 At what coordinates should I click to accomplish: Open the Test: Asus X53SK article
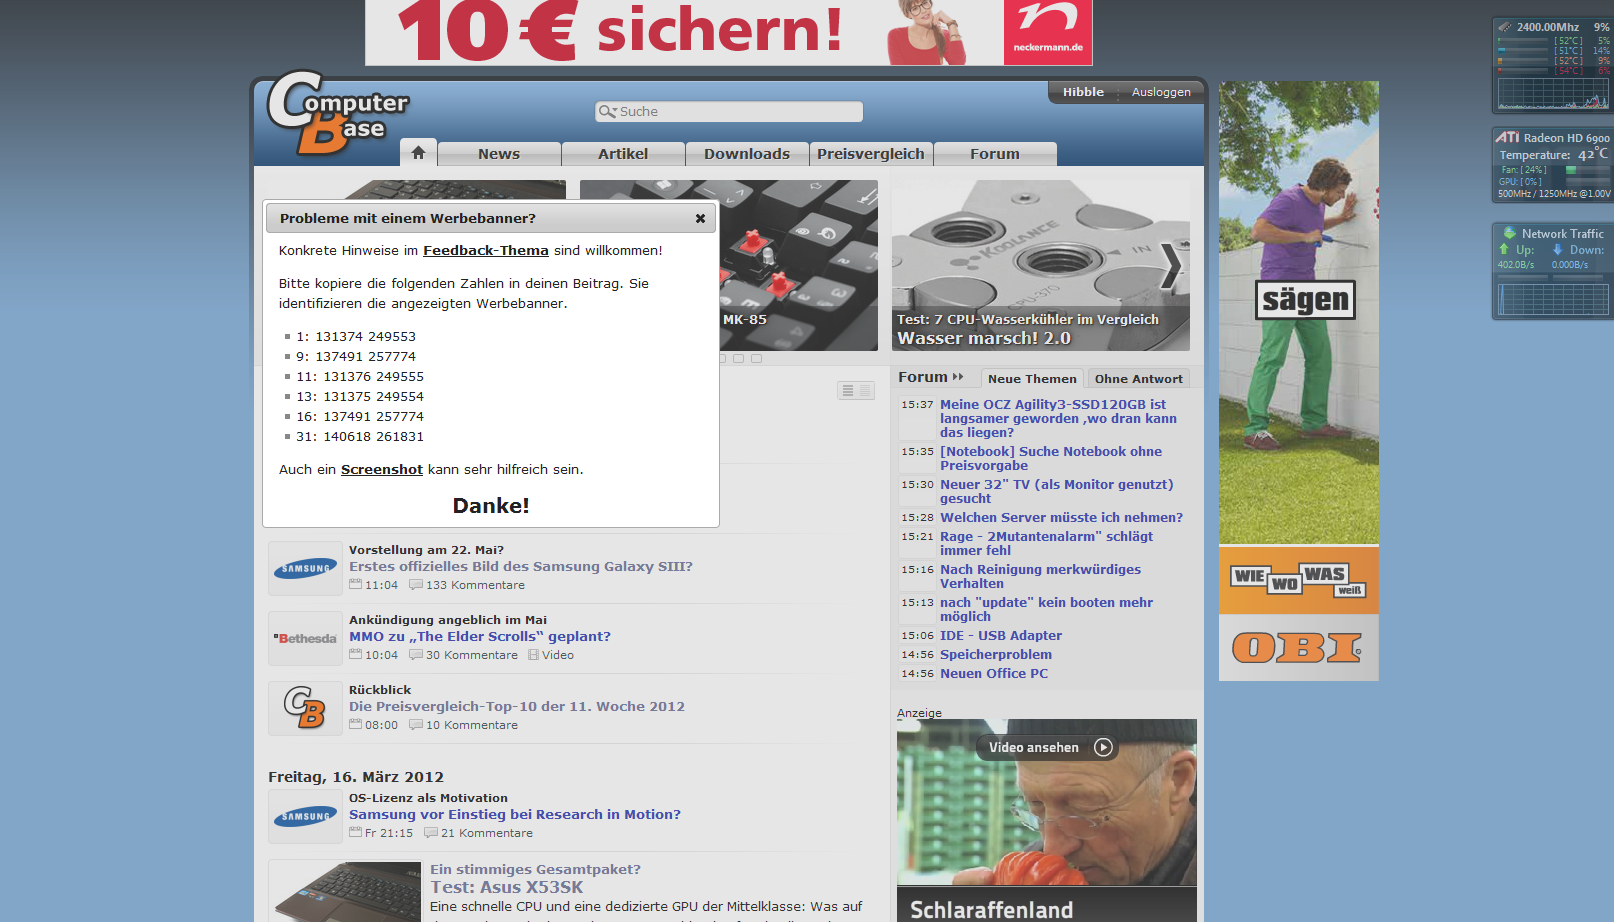point(507,888)
